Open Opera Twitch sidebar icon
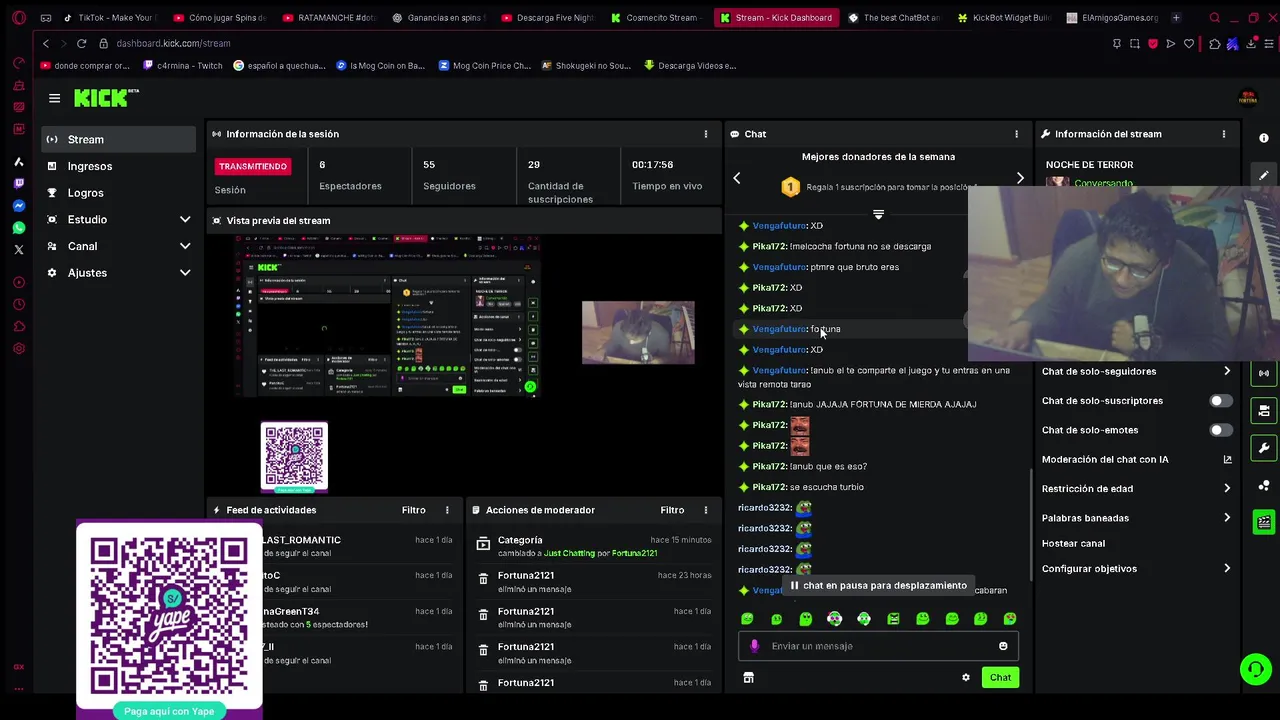Screen dimensions: 1280x720 coord(19,184)
